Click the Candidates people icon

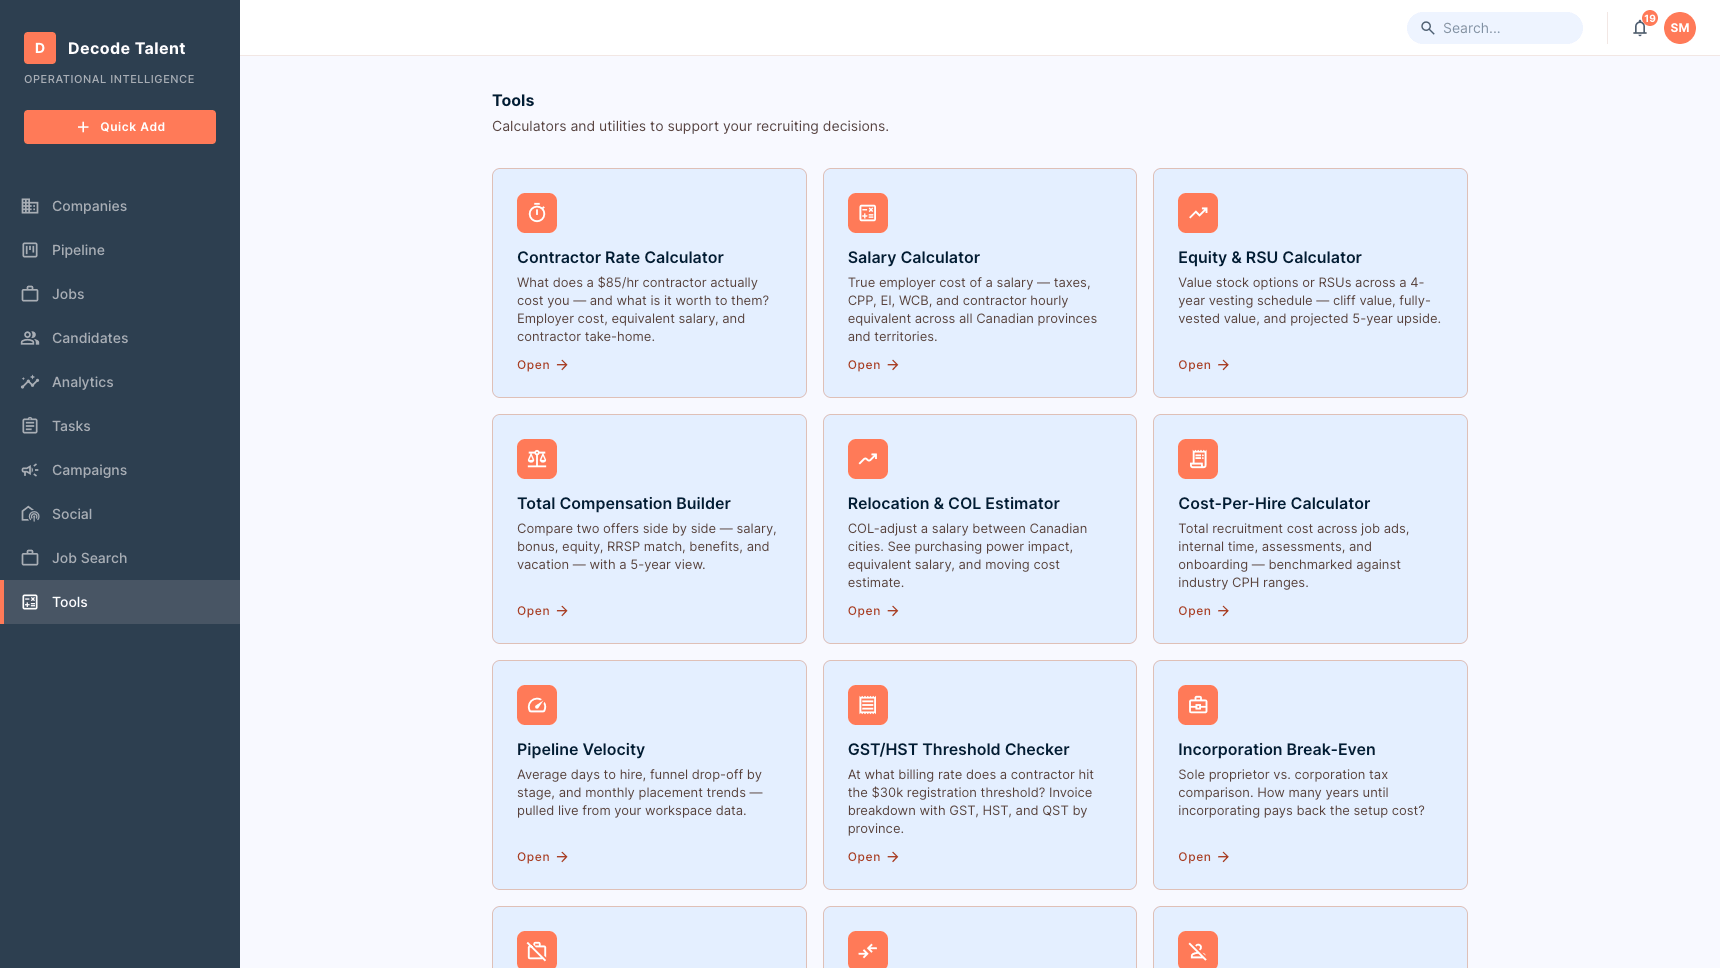click(30, 338)
